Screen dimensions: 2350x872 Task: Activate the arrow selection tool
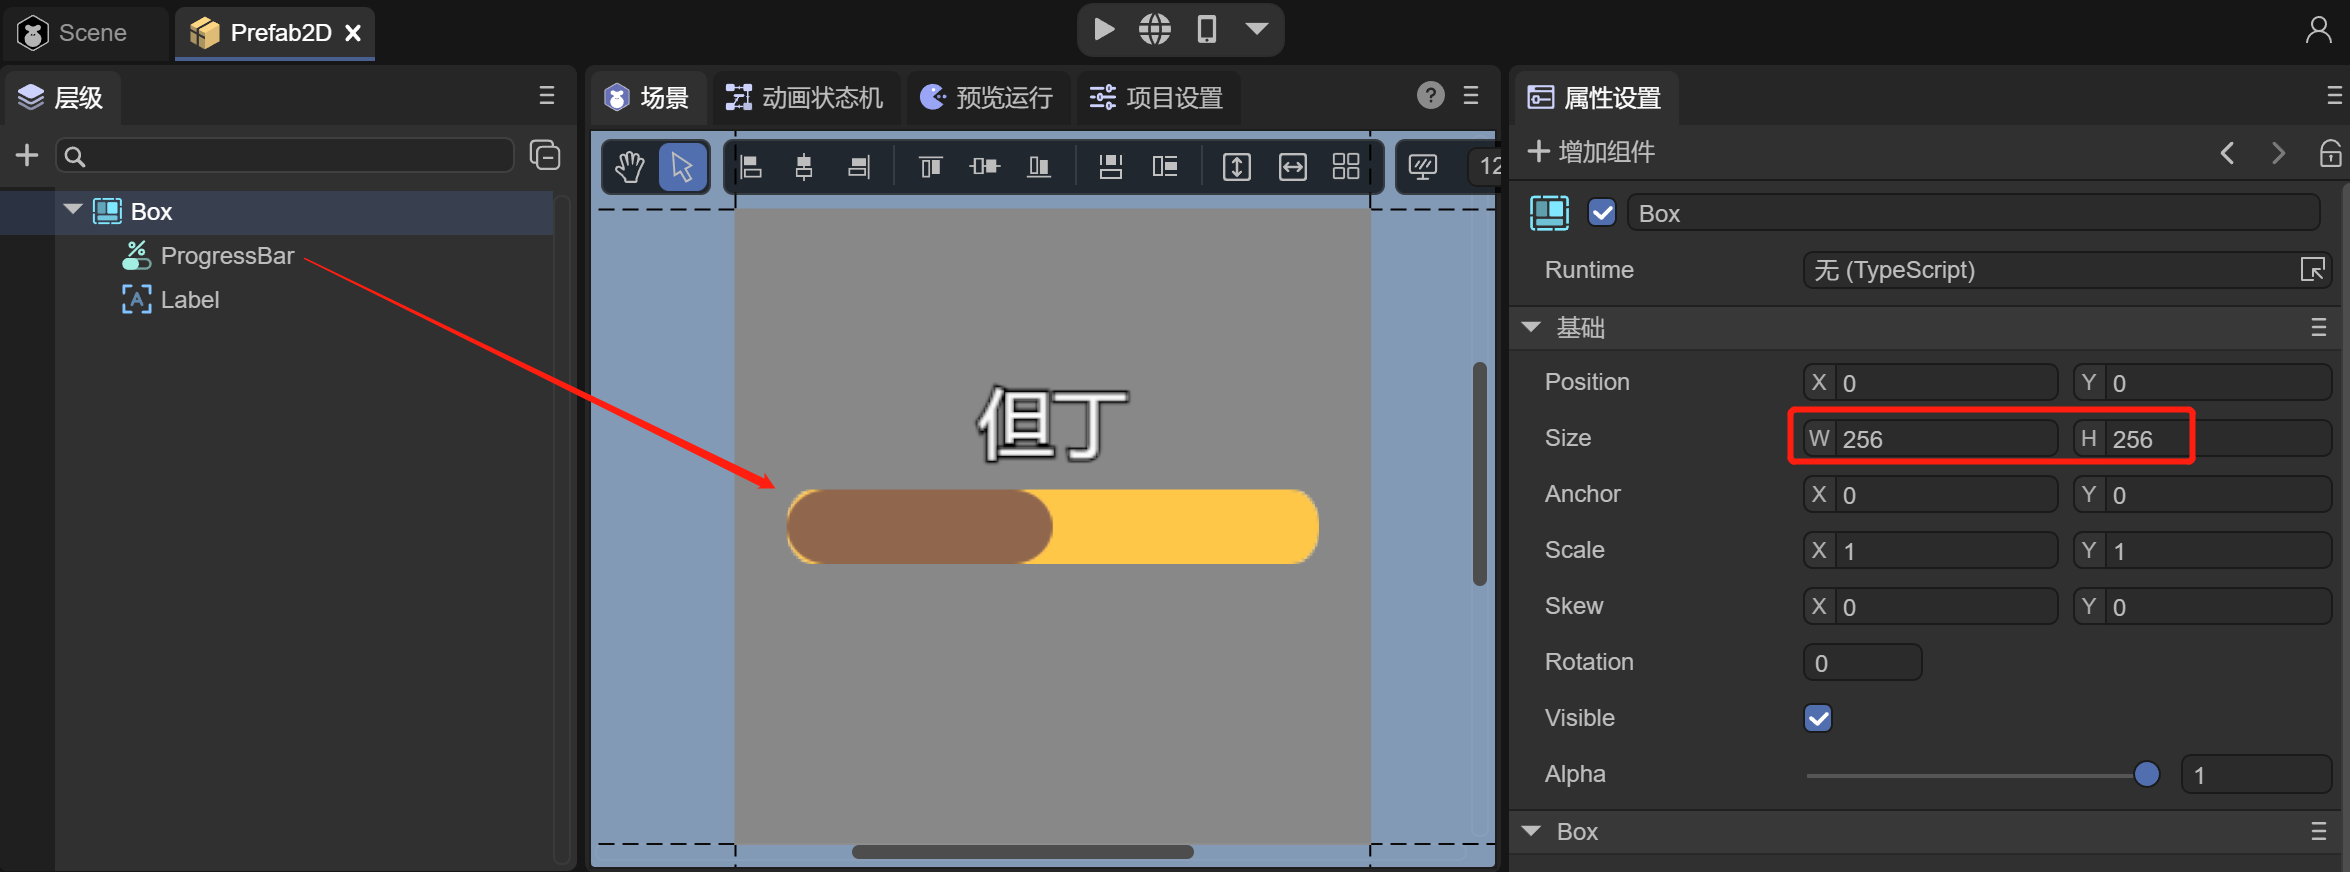click(x=683, y=167)
